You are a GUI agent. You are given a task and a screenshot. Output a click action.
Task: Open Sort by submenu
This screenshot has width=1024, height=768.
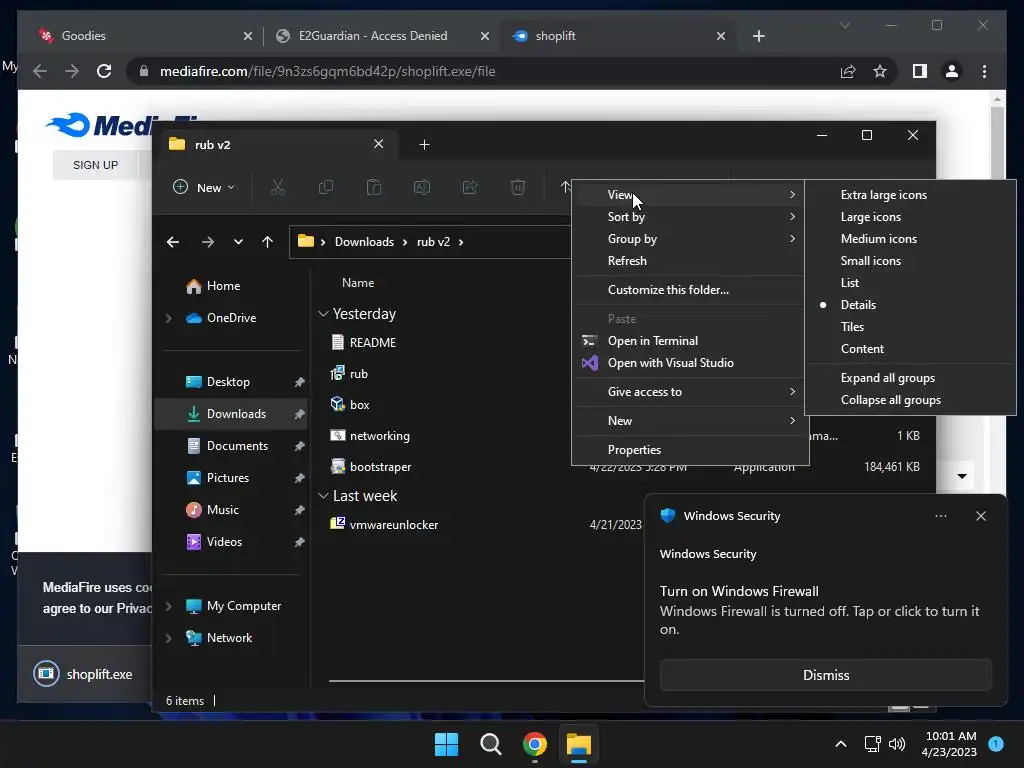coord(690,217)
